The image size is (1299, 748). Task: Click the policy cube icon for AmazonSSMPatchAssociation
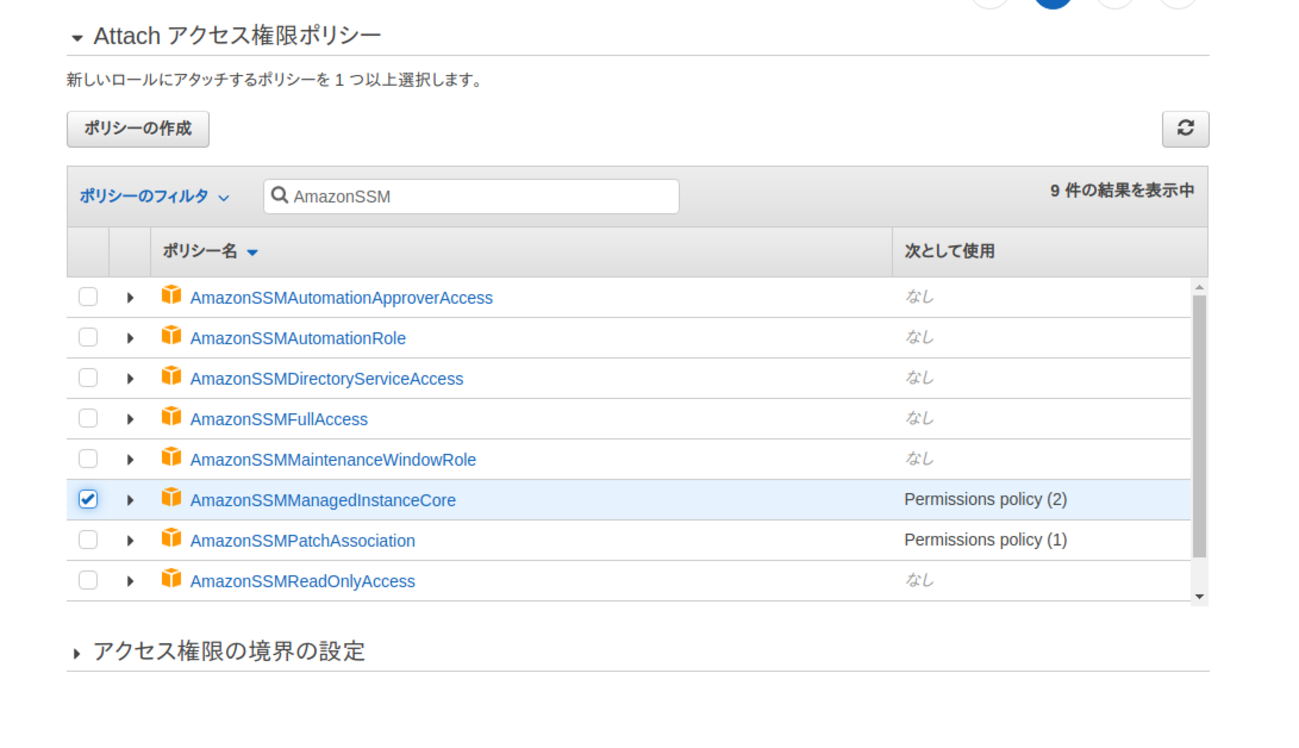172,538
